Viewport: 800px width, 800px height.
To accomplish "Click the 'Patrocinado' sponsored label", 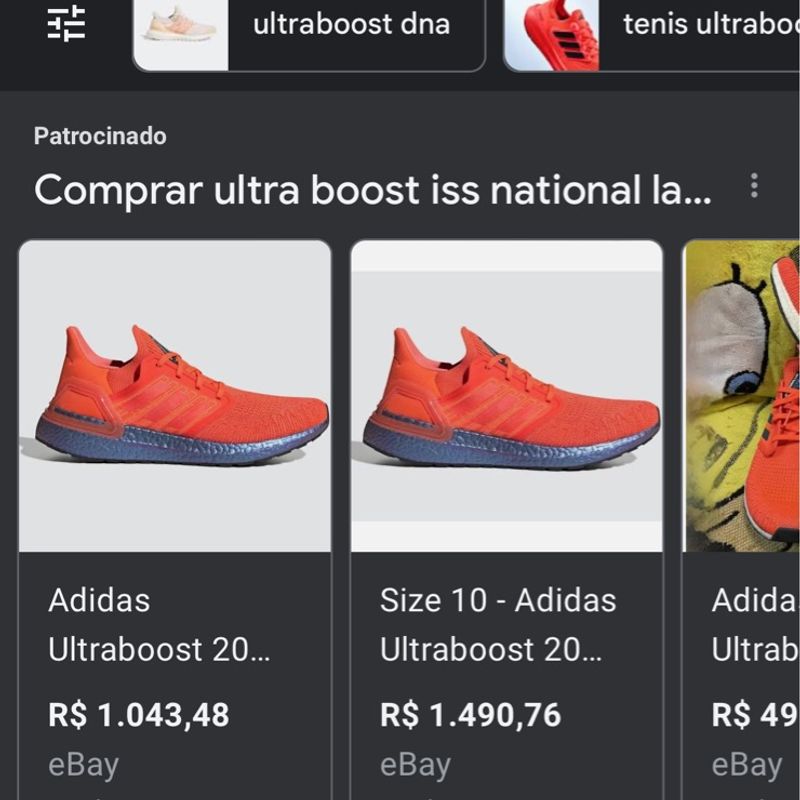I will (100, 136).
